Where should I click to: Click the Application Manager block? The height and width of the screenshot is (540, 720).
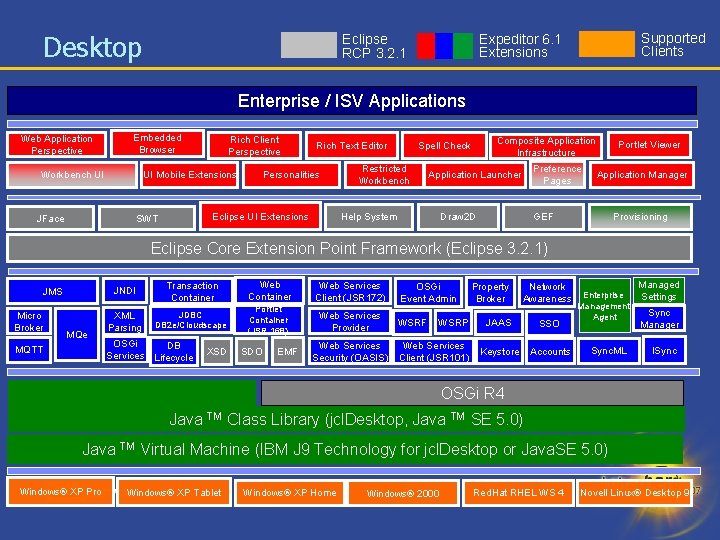(x=642, y=174)
